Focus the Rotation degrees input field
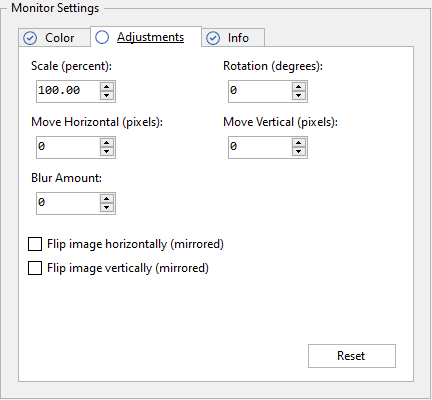The width and height of the screenshot is (432, 400). [x=260, y=91]
